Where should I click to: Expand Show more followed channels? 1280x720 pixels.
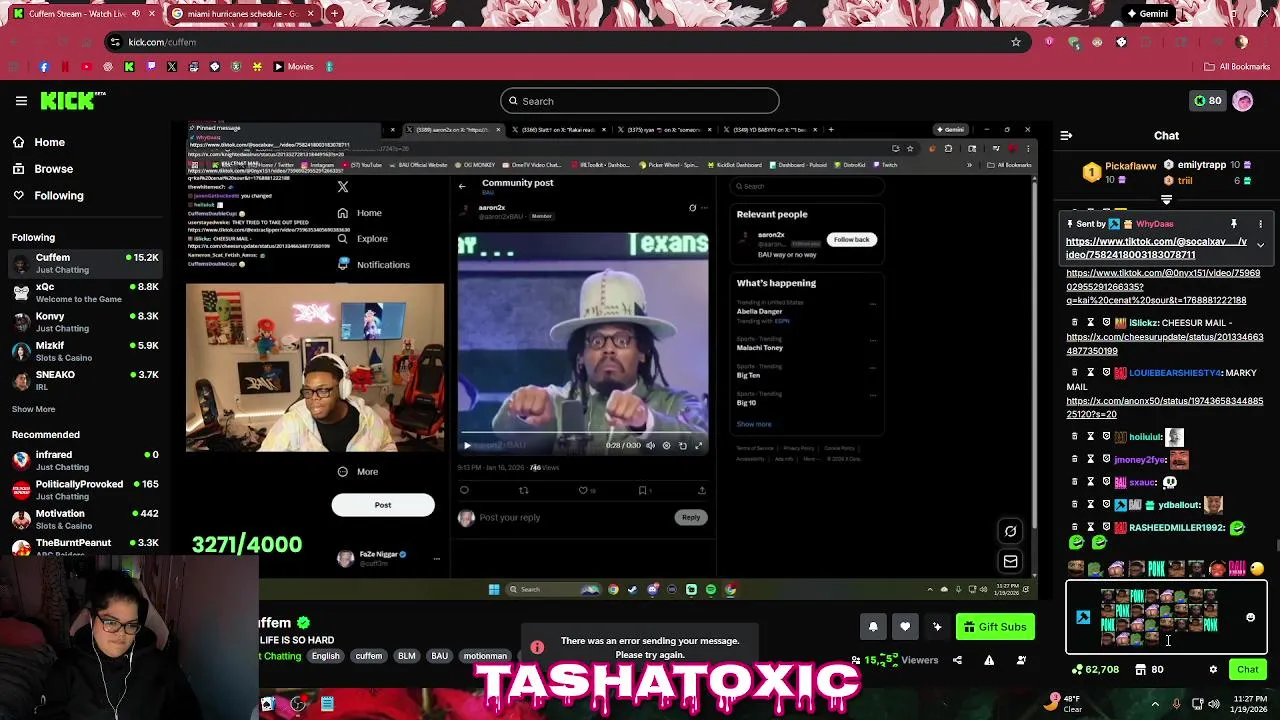pyautogui.click(x=33, y=409)
